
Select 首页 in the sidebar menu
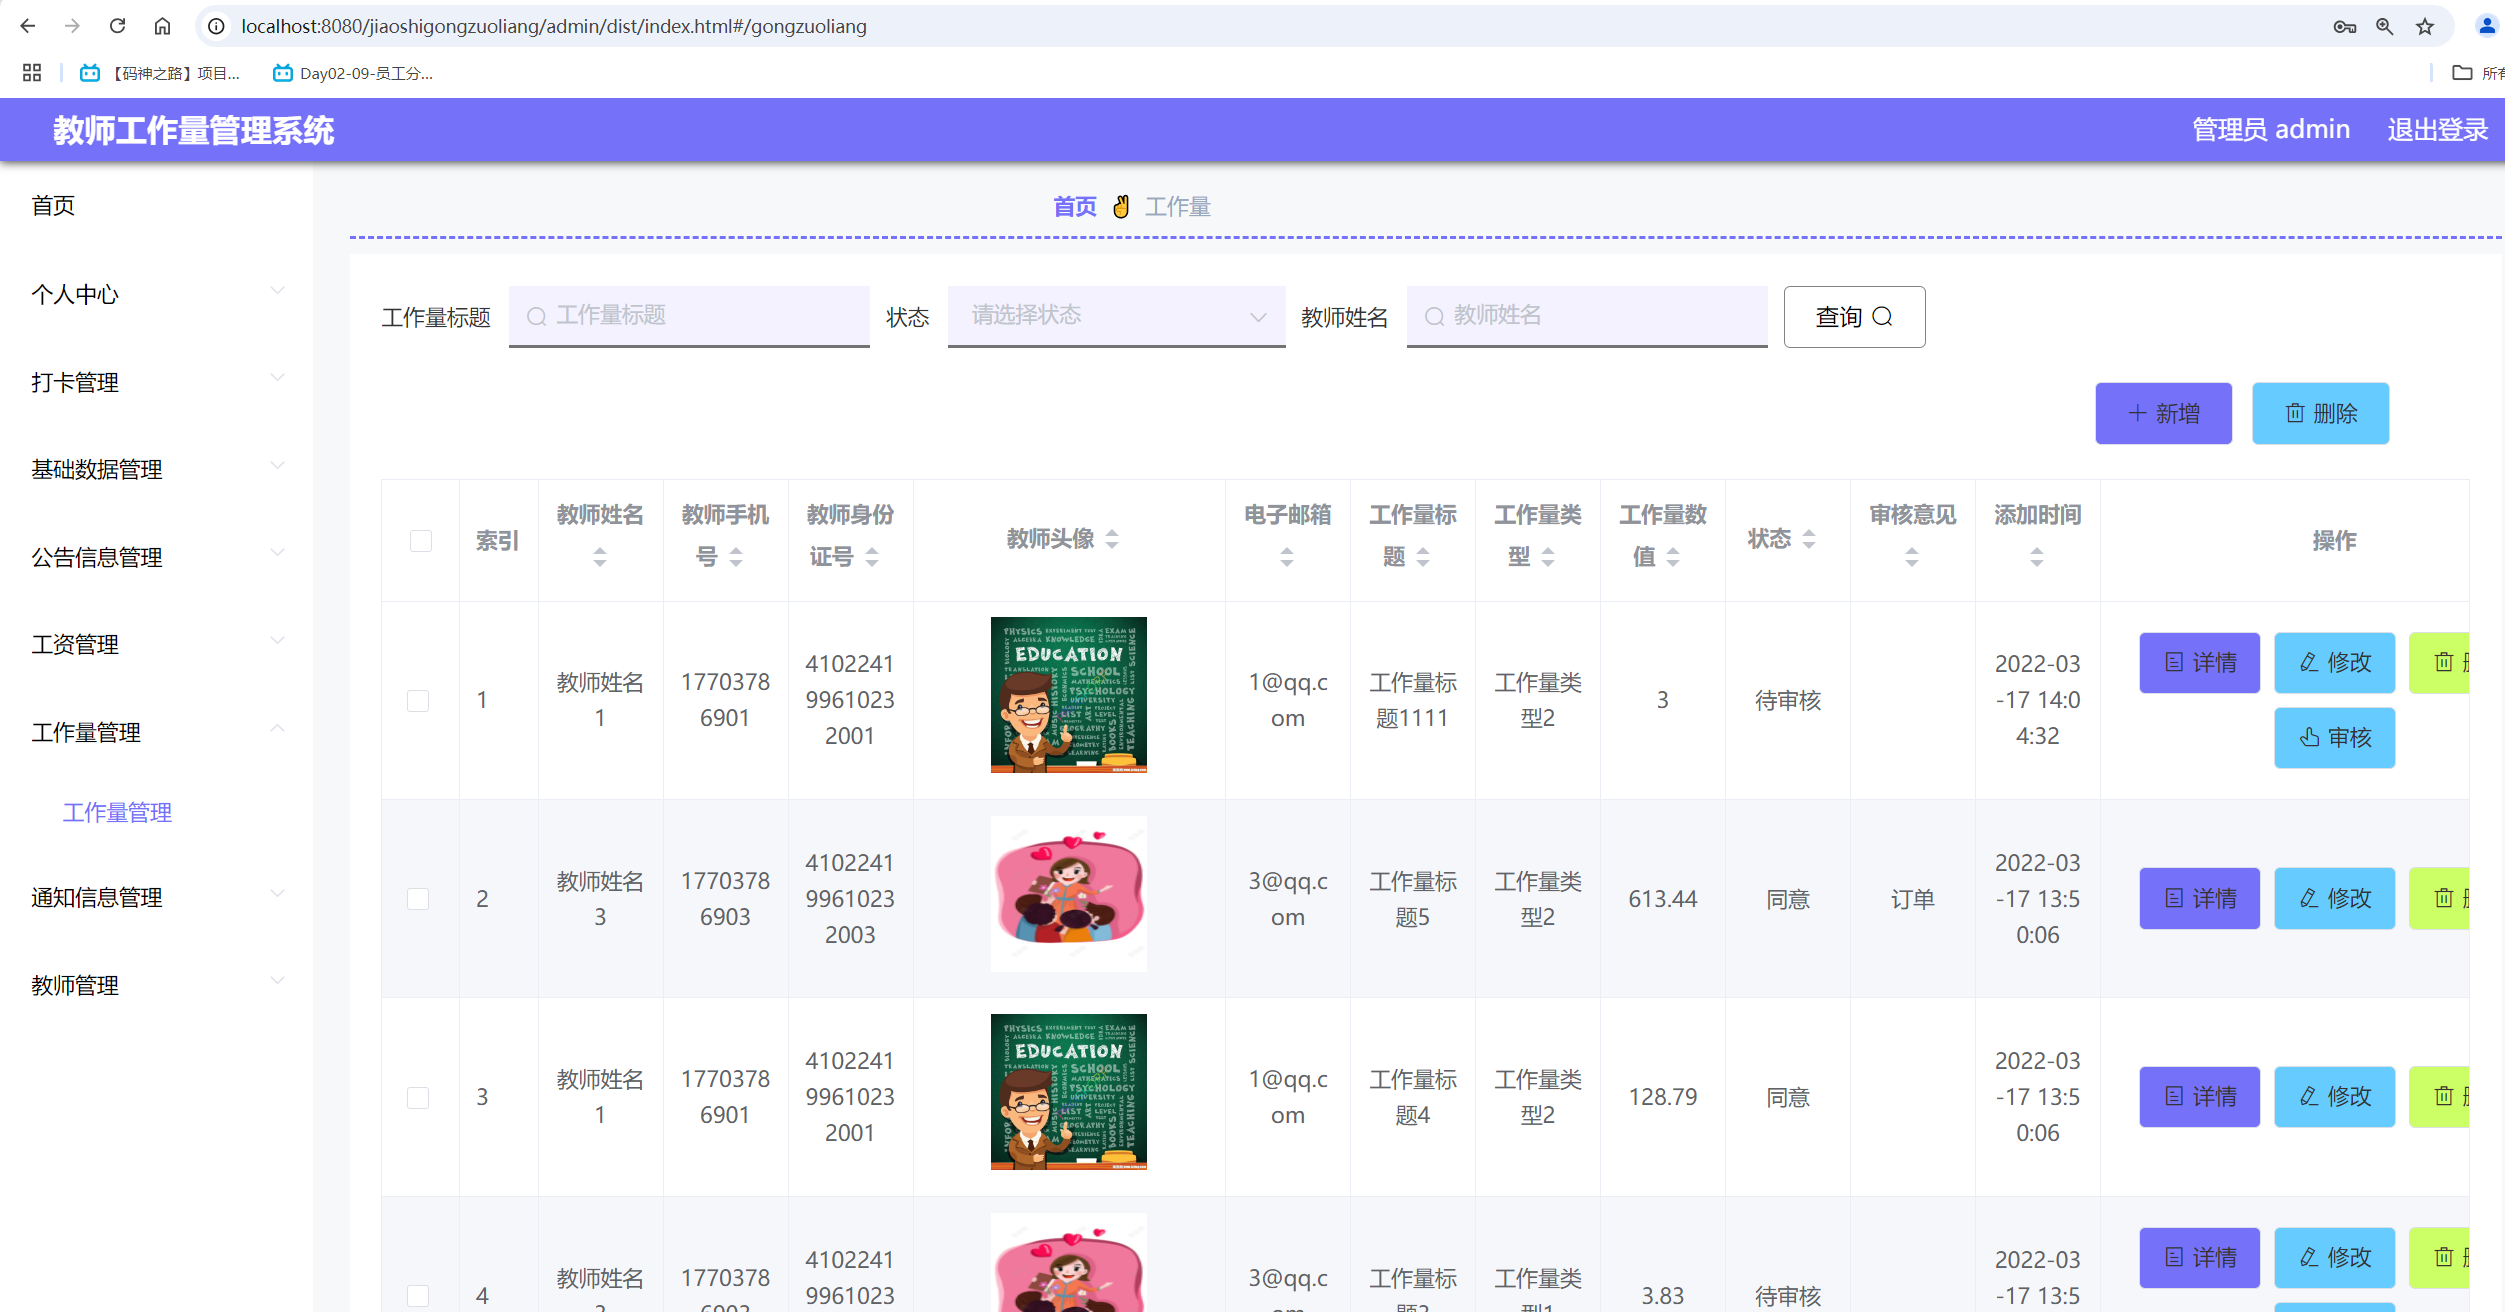click(x=54, y=205)
